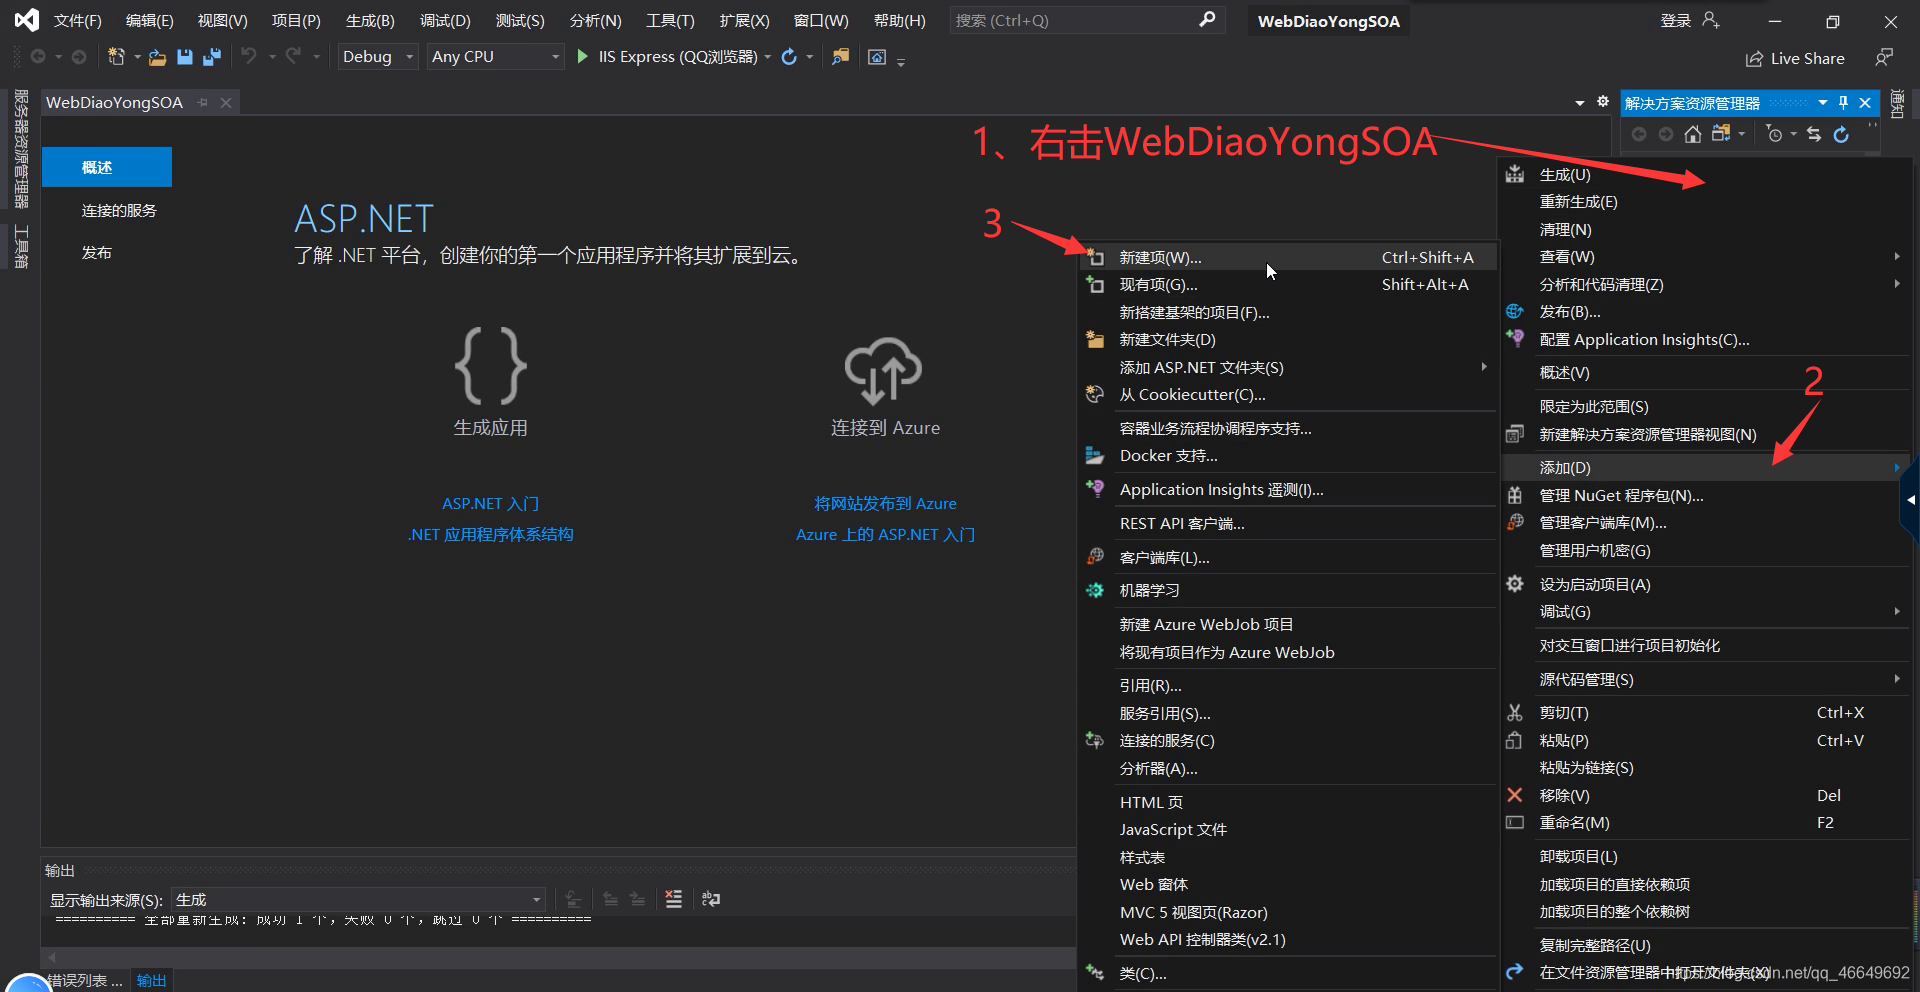Click output horizontal scrollbar left arrow

point(52,958)
